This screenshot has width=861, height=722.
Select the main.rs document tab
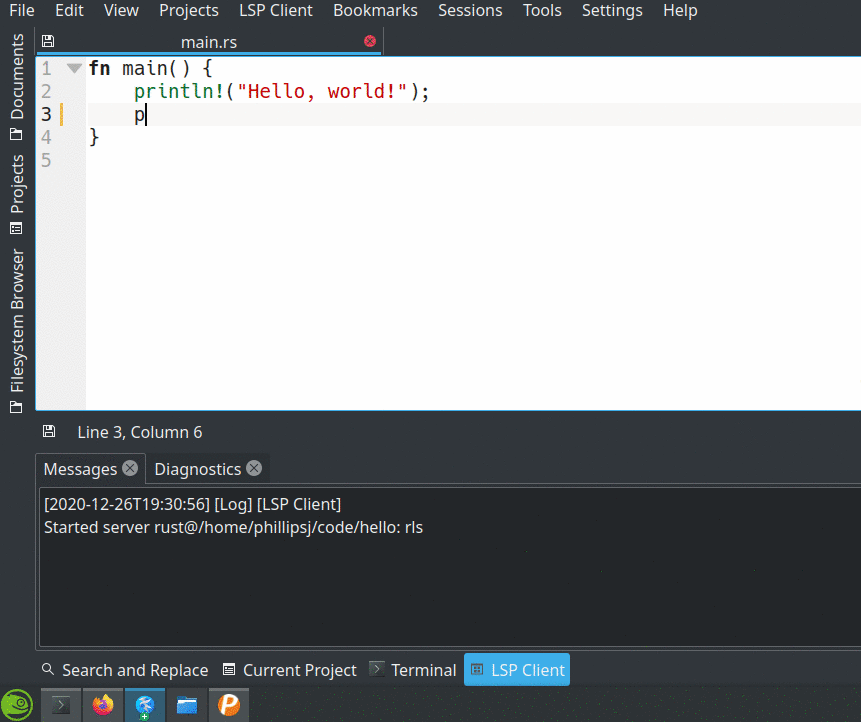[209, 42]
